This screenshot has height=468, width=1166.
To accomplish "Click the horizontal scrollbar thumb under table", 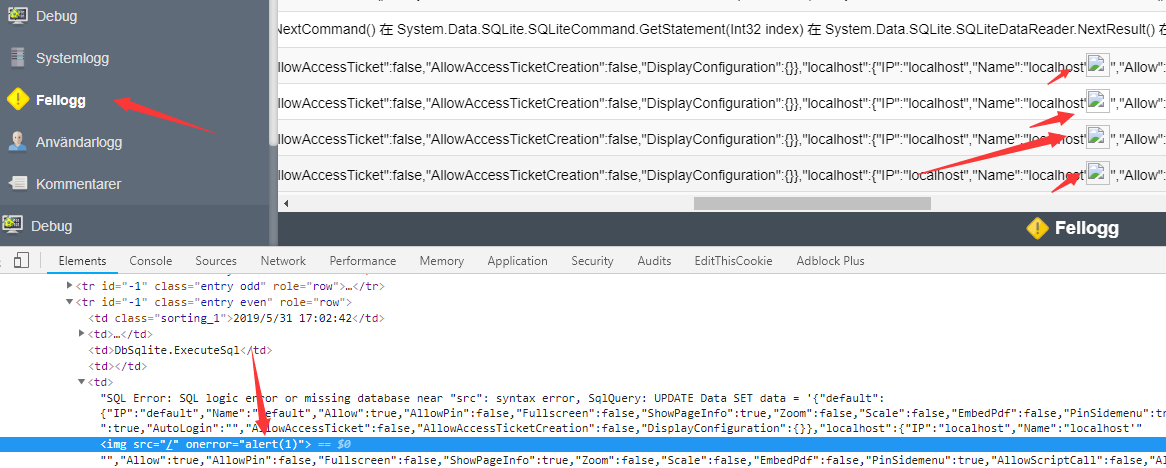I will pyautogui.click(x=812, y=204).
